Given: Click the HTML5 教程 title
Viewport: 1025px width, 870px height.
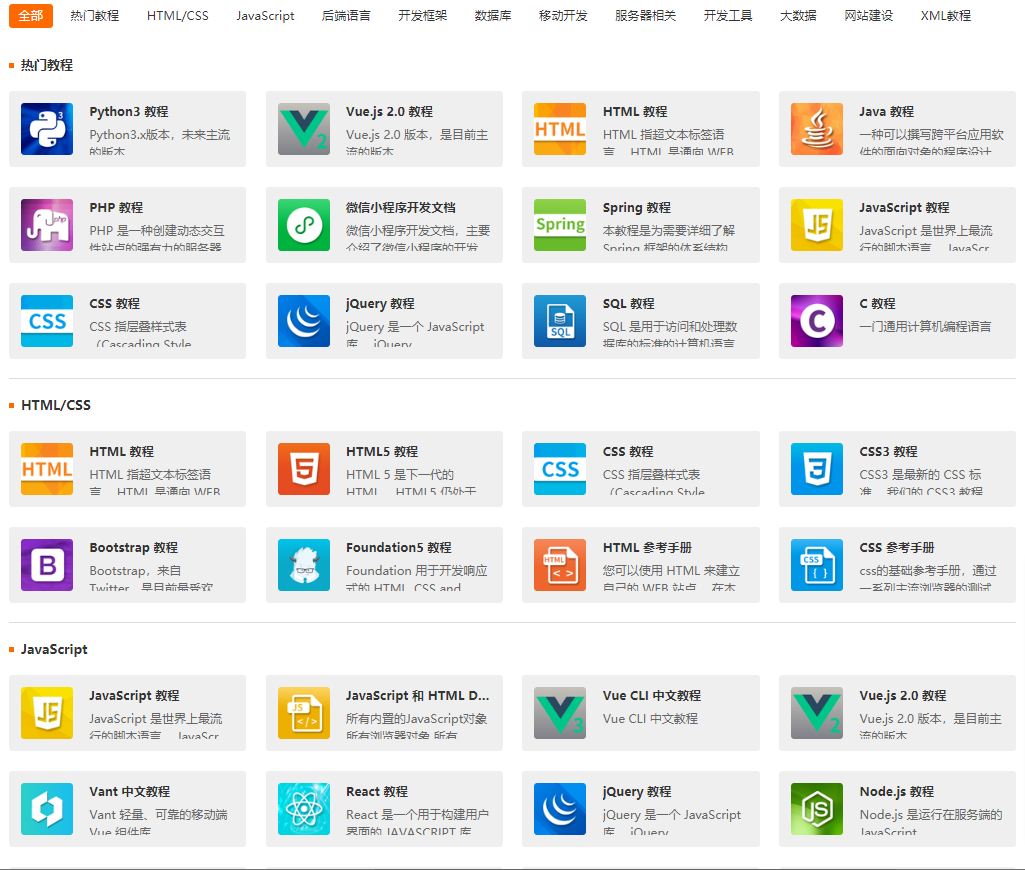Looking at the screenshot, I should click(x=382, y=452).
